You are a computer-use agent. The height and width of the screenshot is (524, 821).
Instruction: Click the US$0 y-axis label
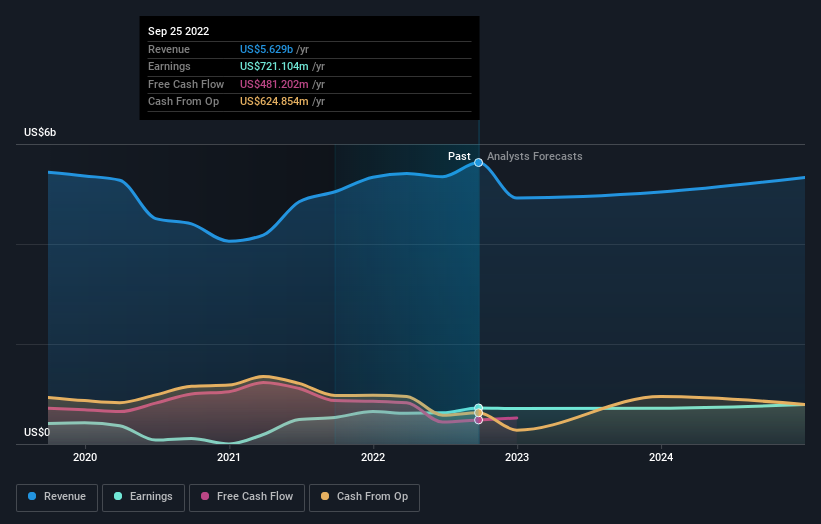click(x=37, y=432)
